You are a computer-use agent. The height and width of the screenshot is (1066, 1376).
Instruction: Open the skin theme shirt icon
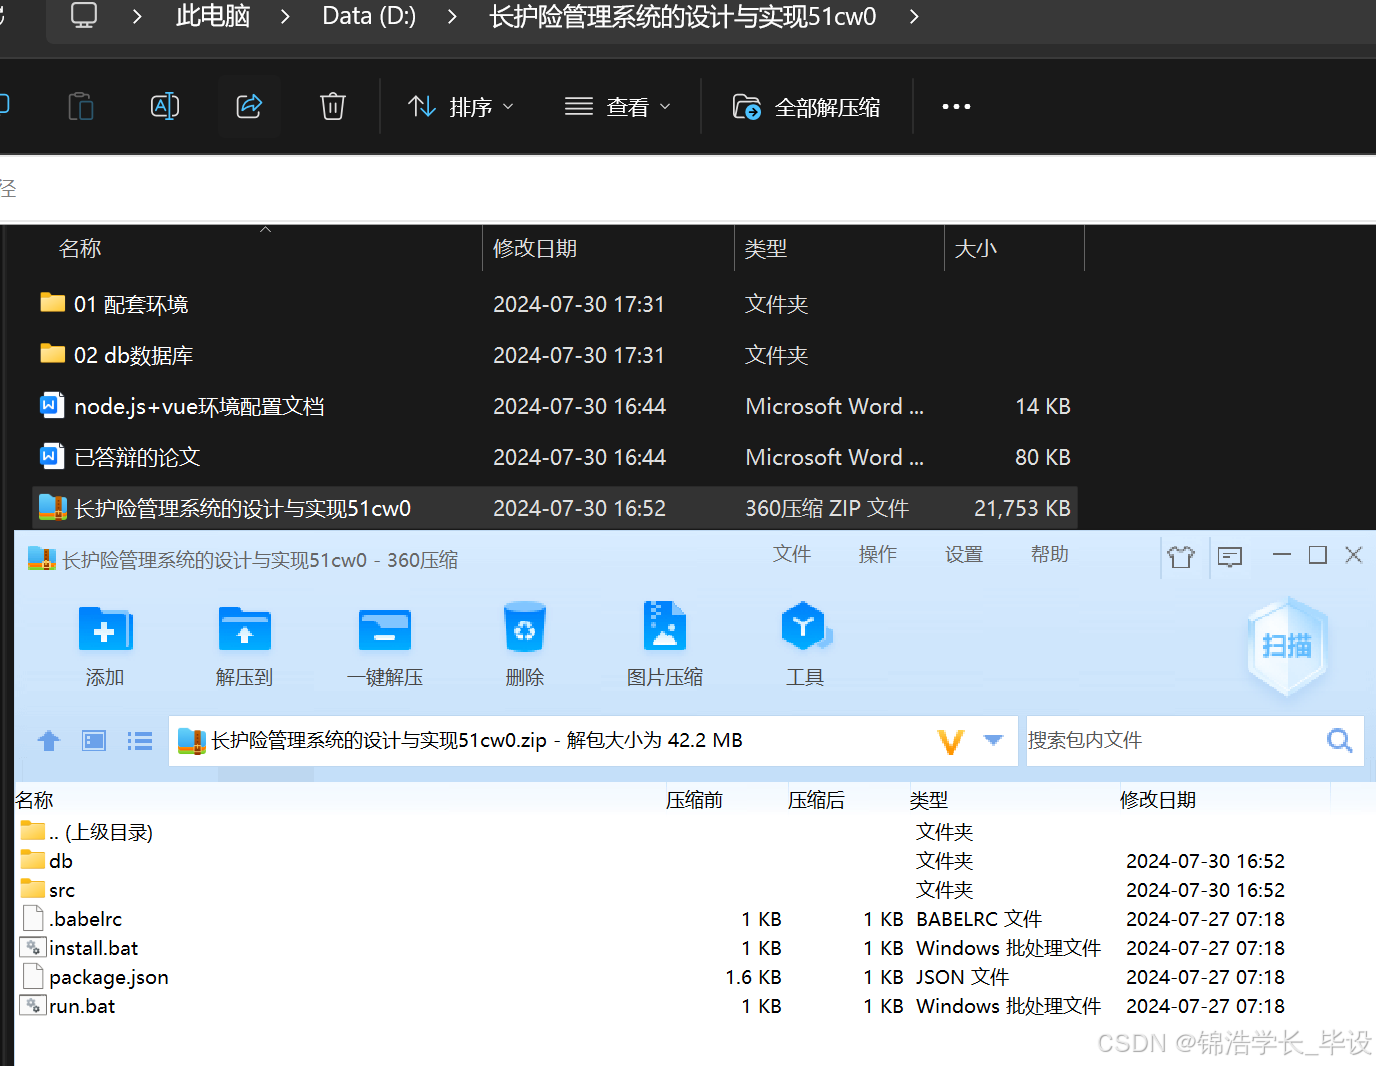coord(1181,556)
